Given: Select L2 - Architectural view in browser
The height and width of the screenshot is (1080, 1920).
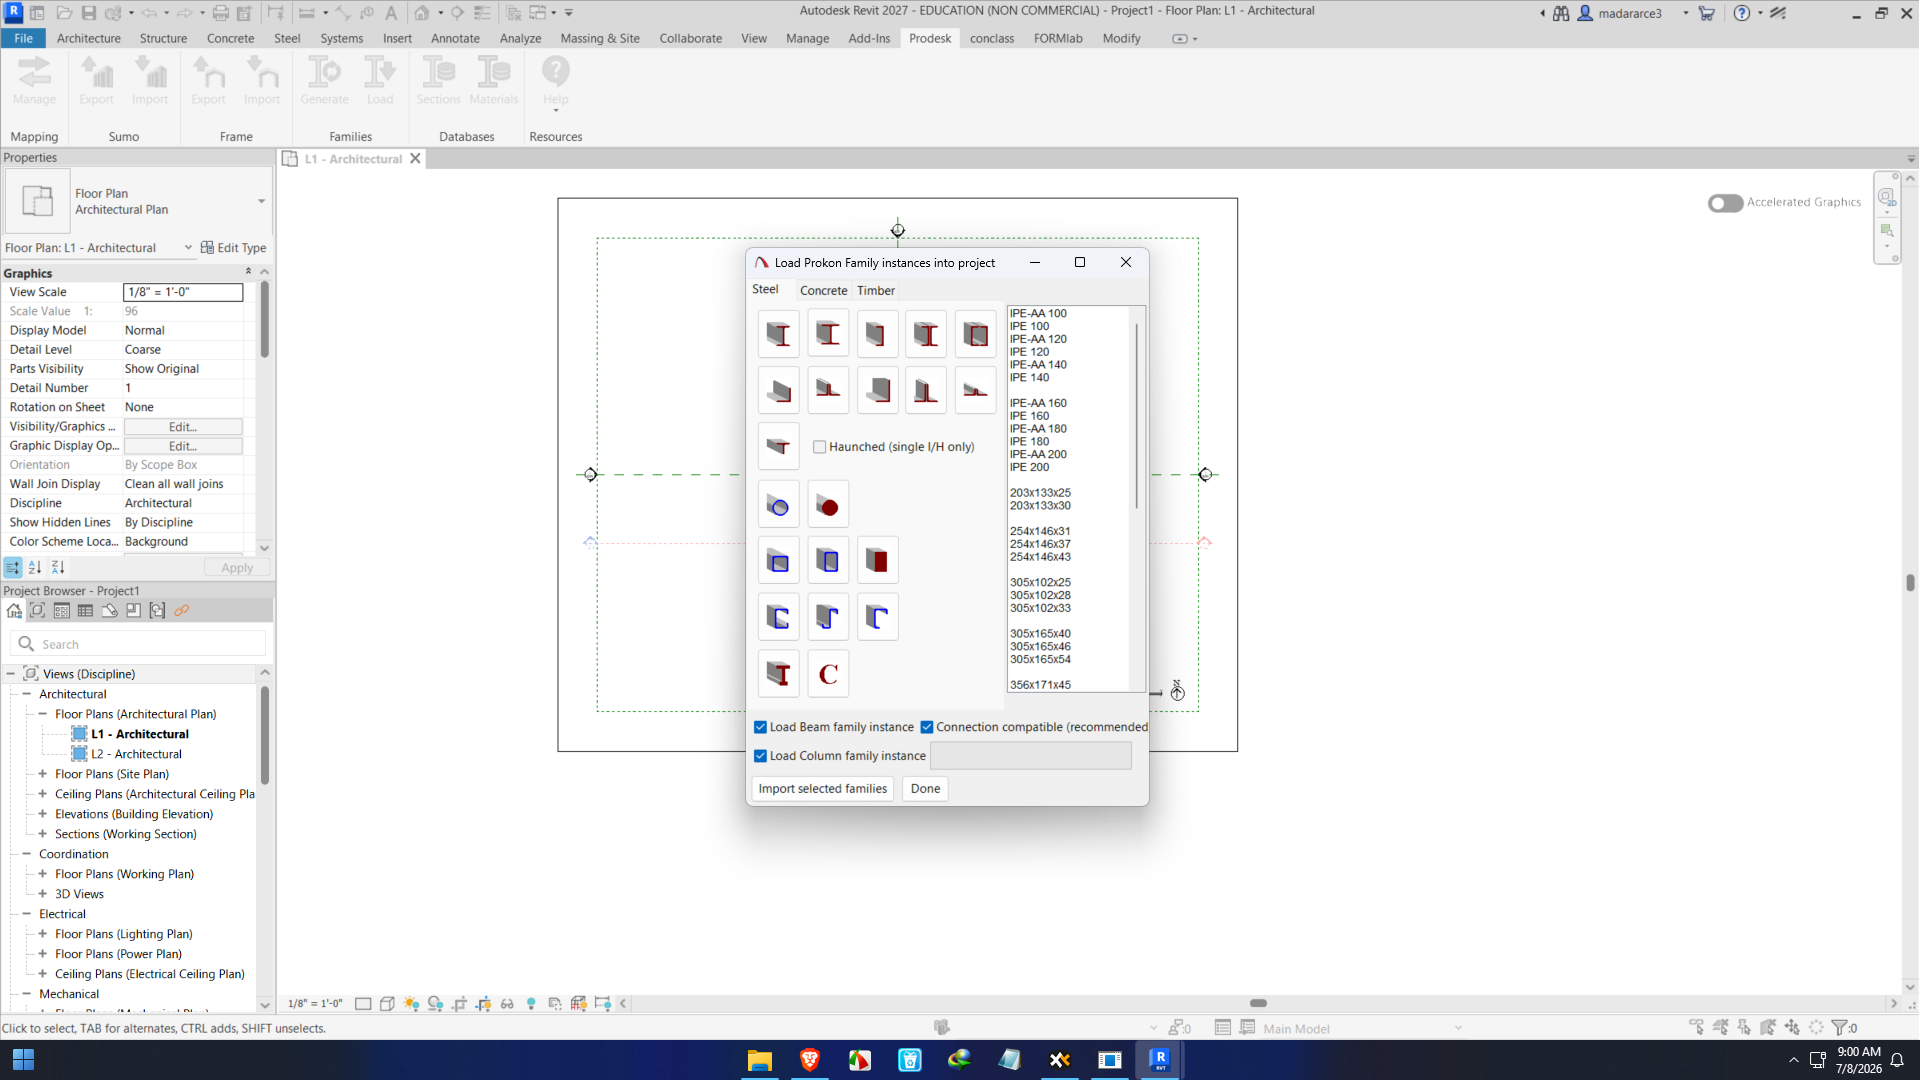Looking at the screenshot, I should coord(137,754).
